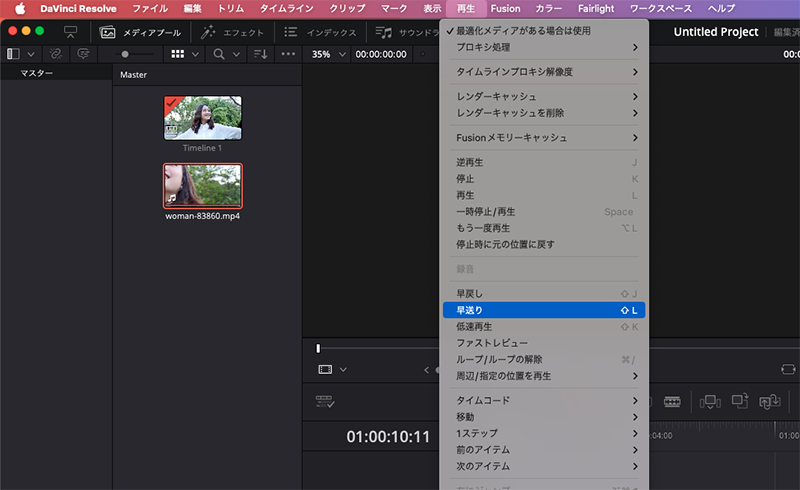This screenshot has width=800, height=490.
Task: Click the monitor presentation icon in toolbar
Action: pyautogui.click(x=70, y=32)
